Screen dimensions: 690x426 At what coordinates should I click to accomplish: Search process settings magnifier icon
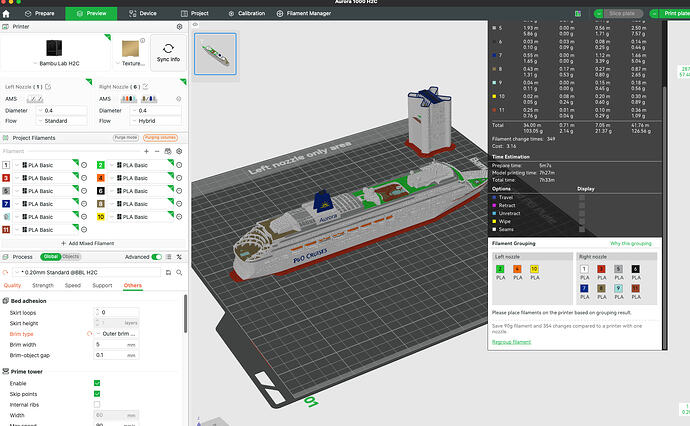tap(179, 273)
